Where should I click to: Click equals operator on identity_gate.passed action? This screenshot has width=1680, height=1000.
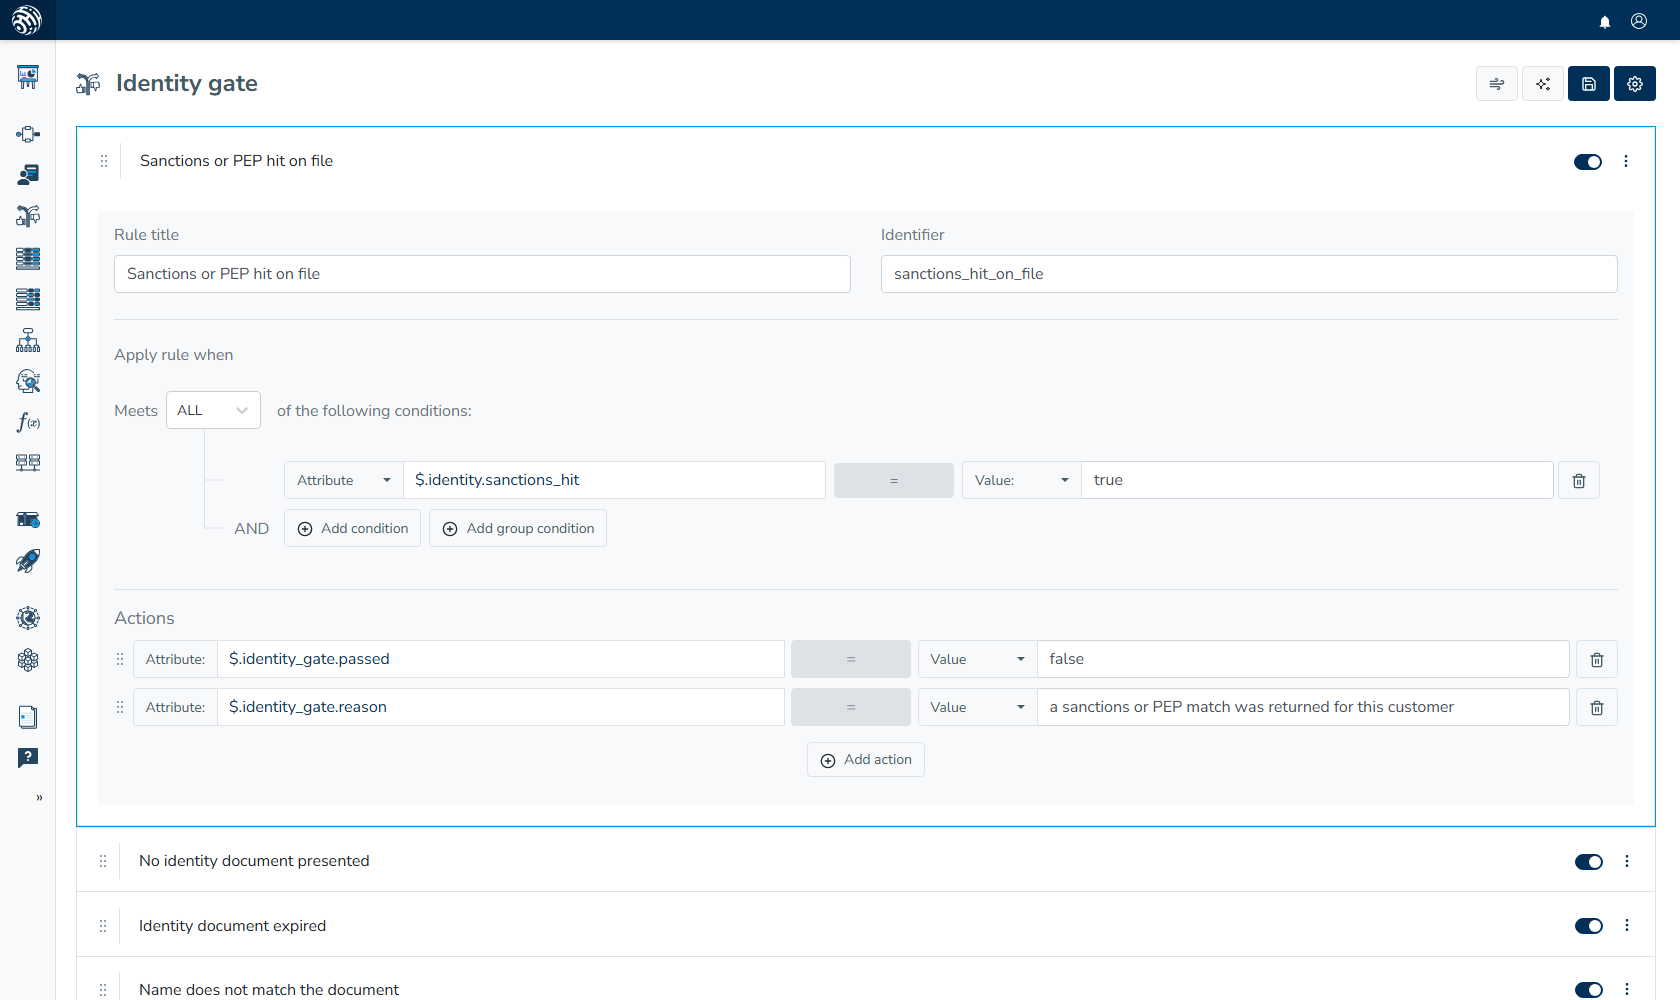point(851,659)
